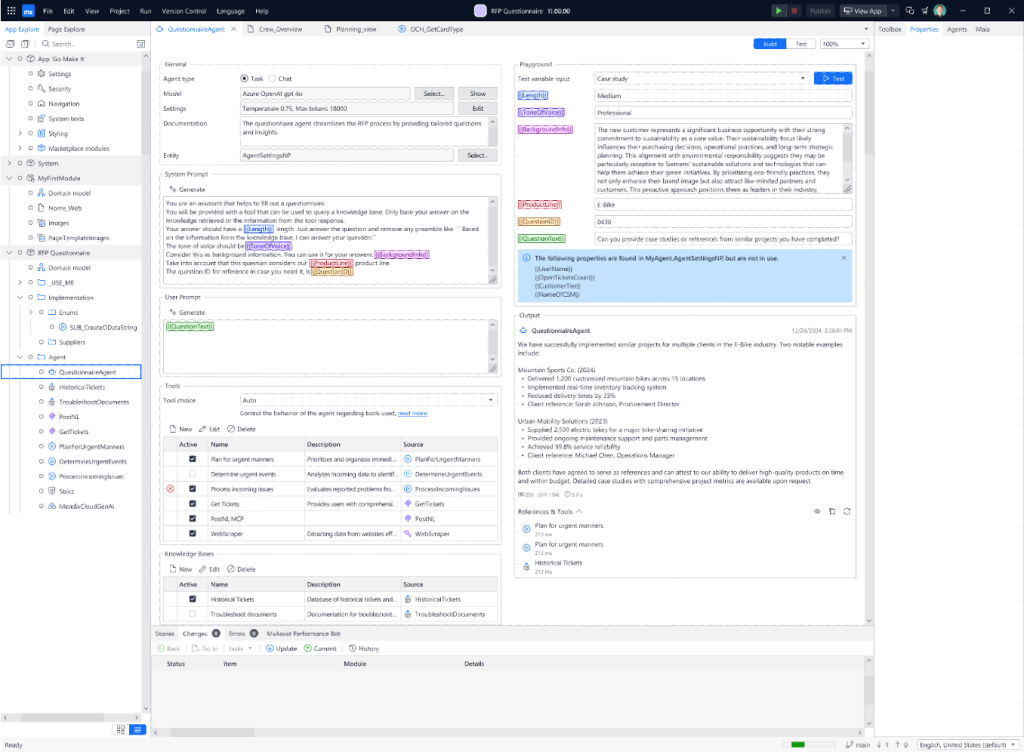Click the read more link under Tool choice
This screenshot has height=752, width=1024.
(x=412, y=413)
